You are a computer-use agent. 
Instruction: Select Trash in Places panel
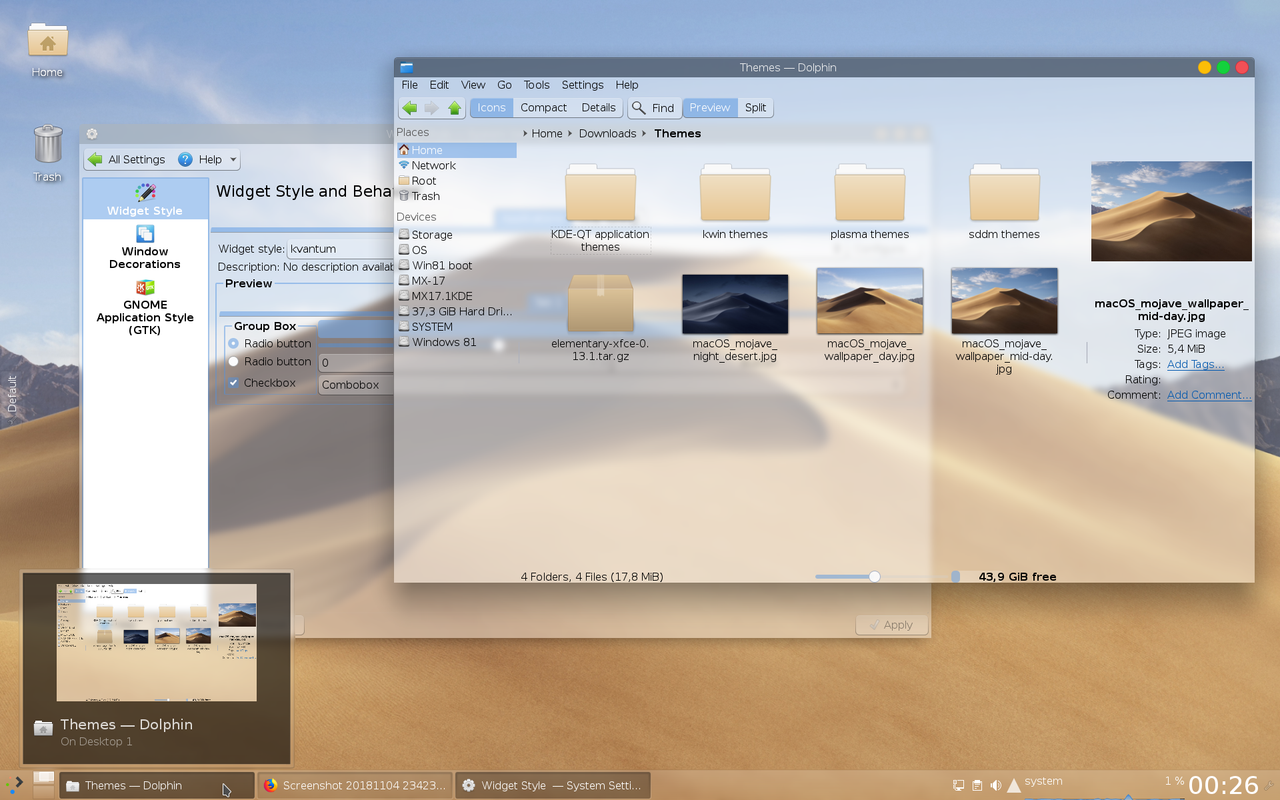coord(456,196)
